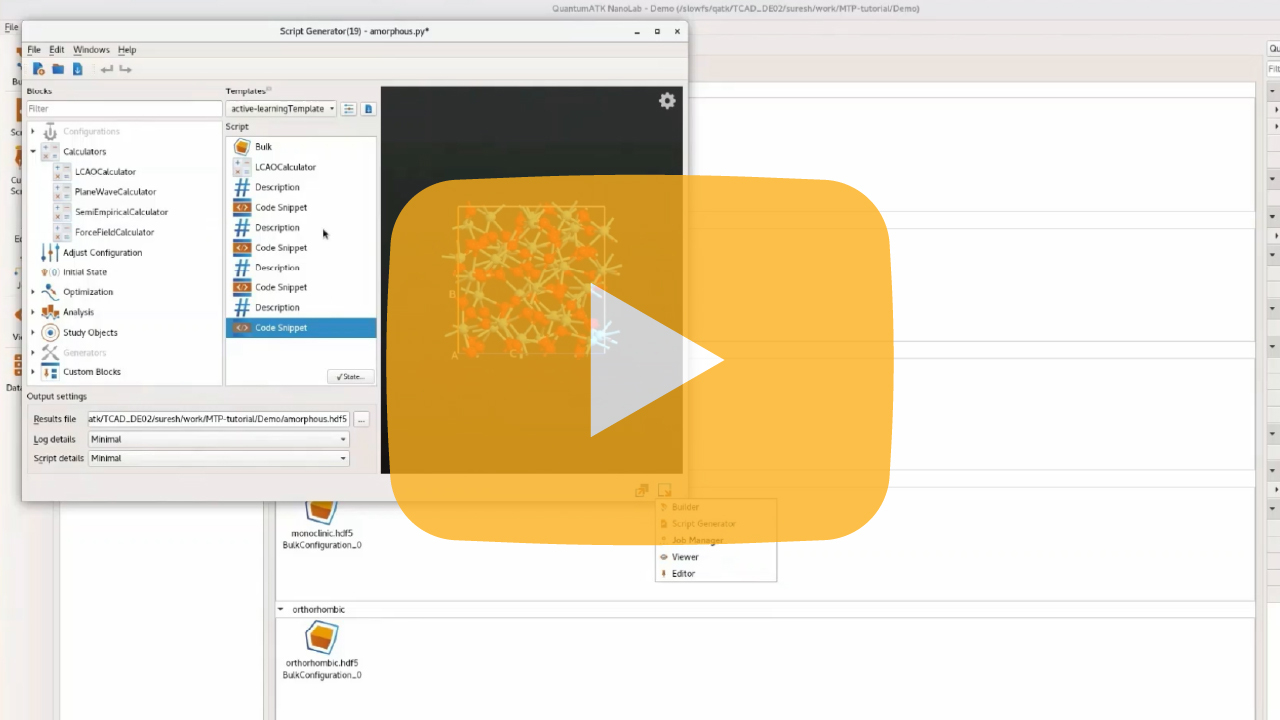This screenshot has width=1280, height=720.
Task: Open viewer settings gear icon
Action: coord(667,101)
